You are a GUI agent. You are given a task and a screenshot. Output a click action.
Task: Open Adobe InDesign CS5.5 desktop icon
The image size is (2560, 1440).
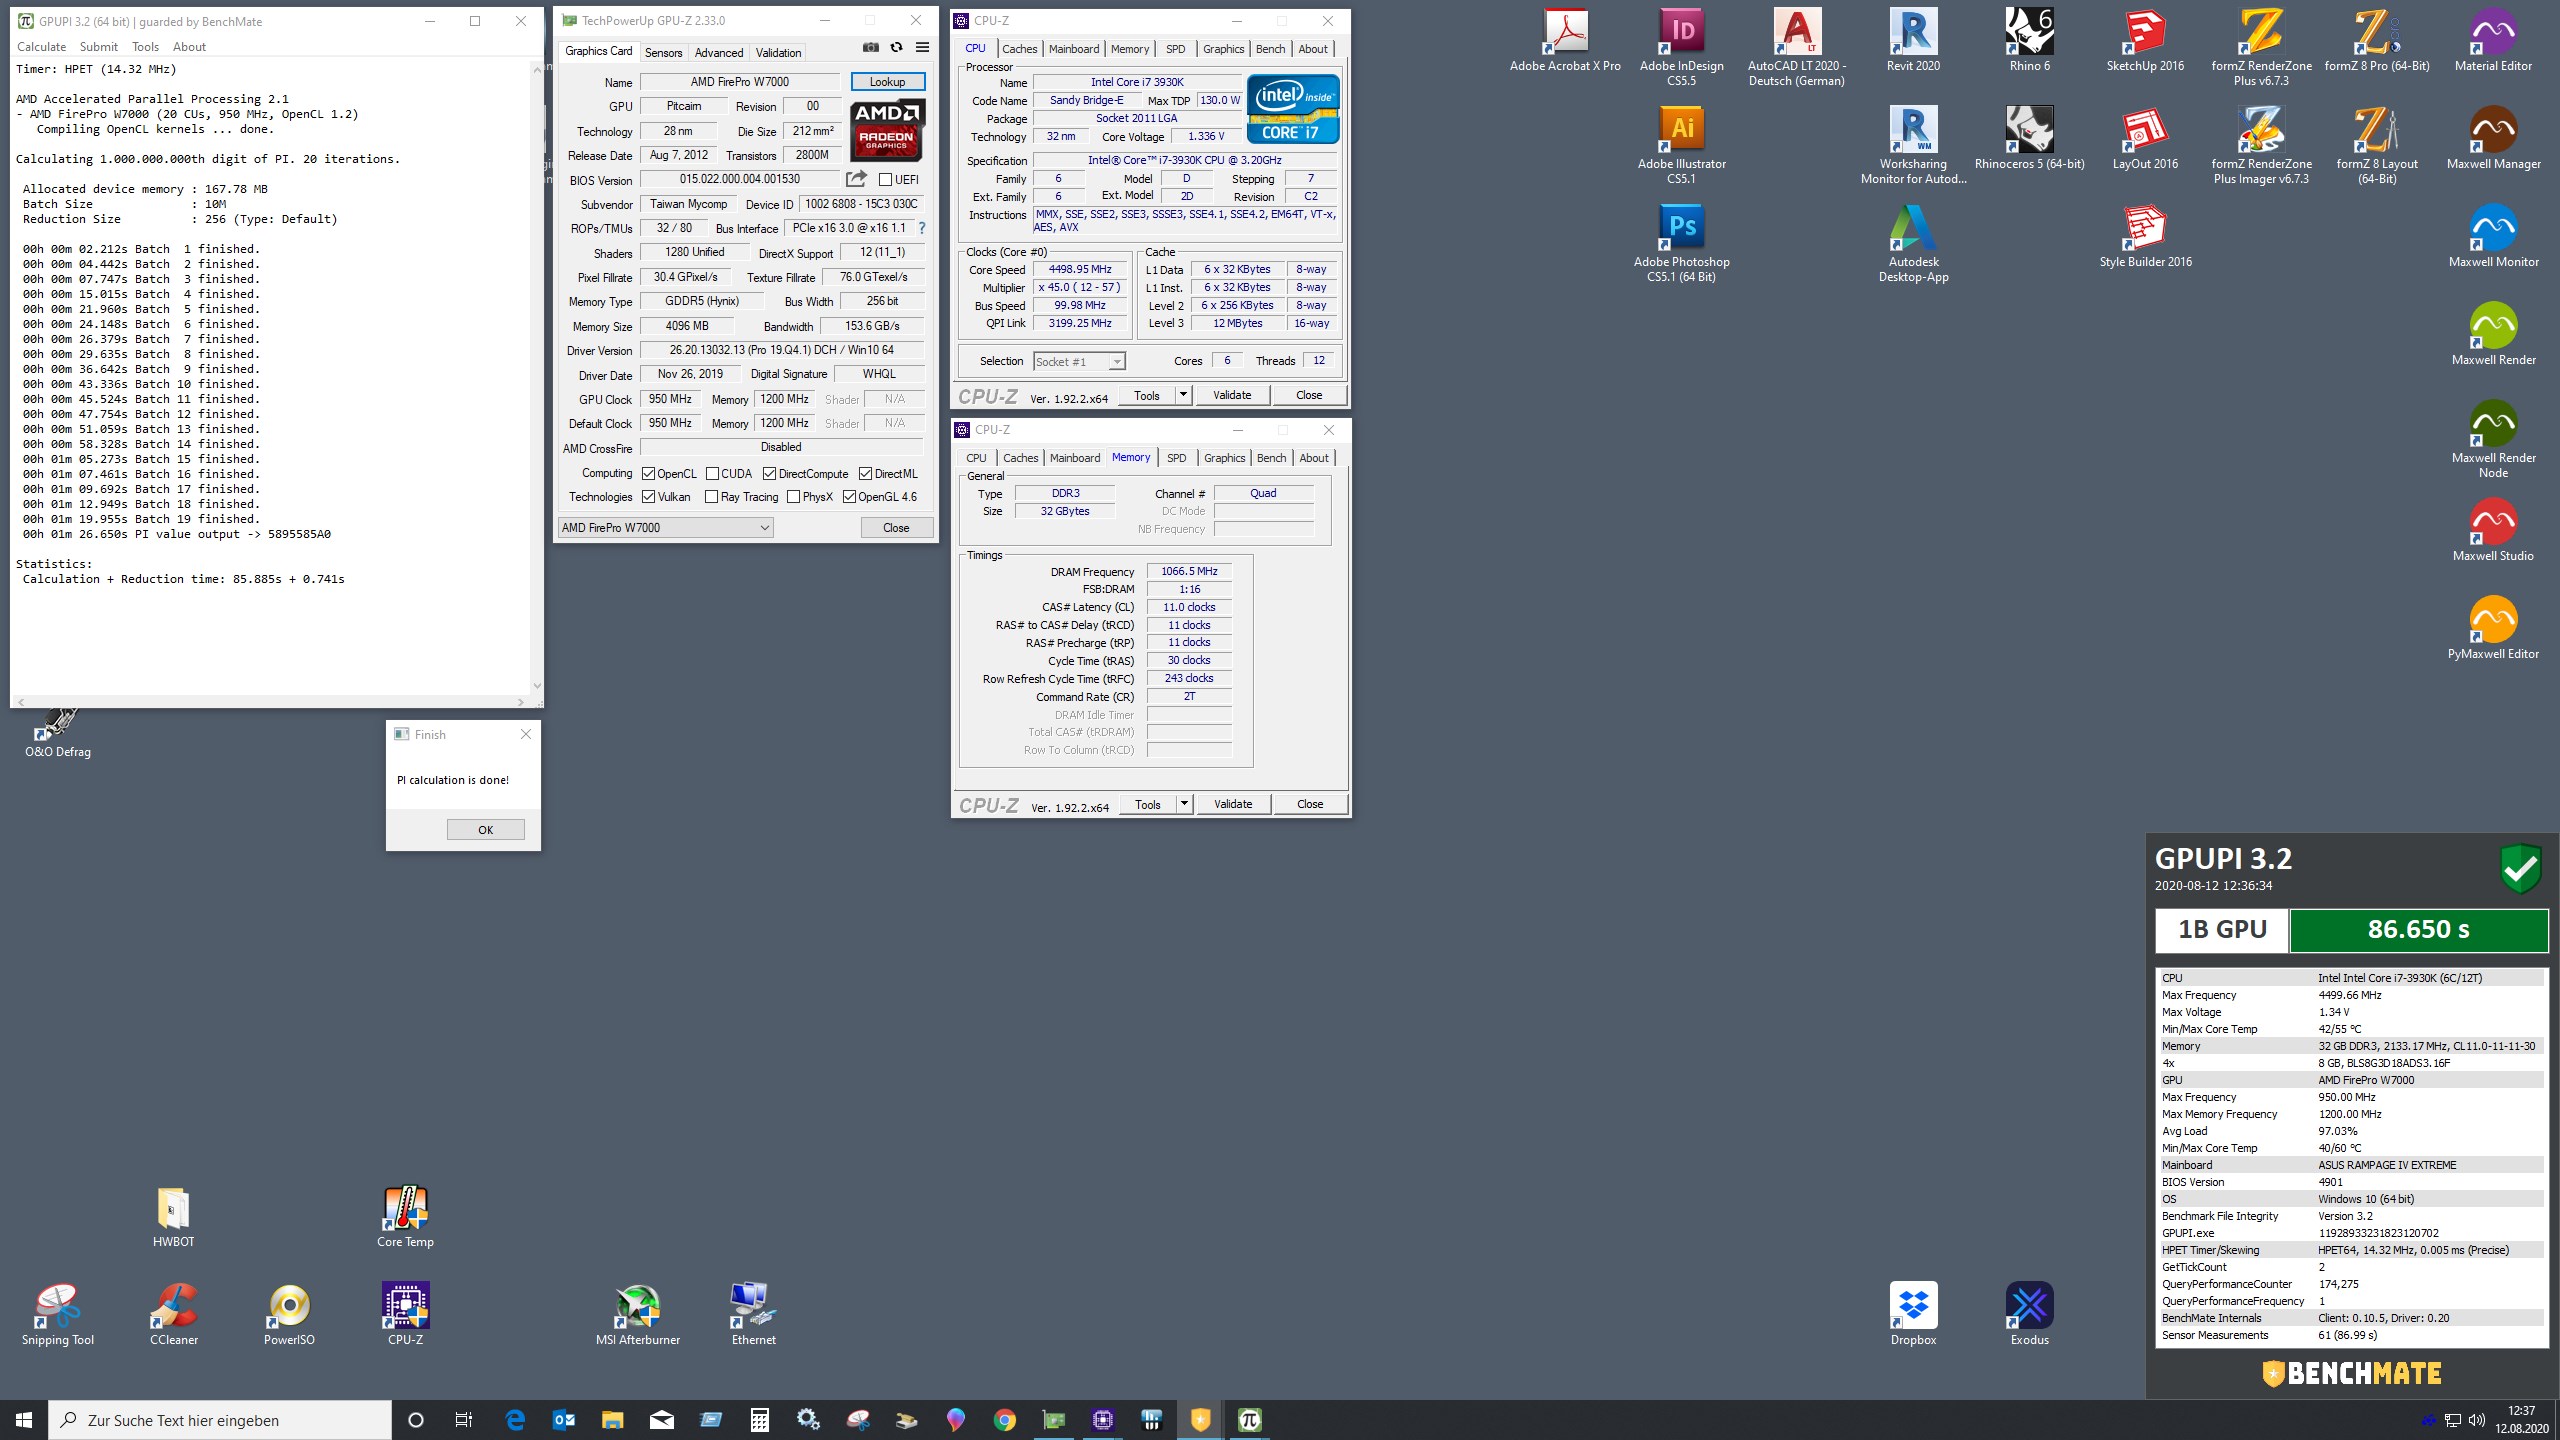pyautogui.click(x=1681, y=47)
